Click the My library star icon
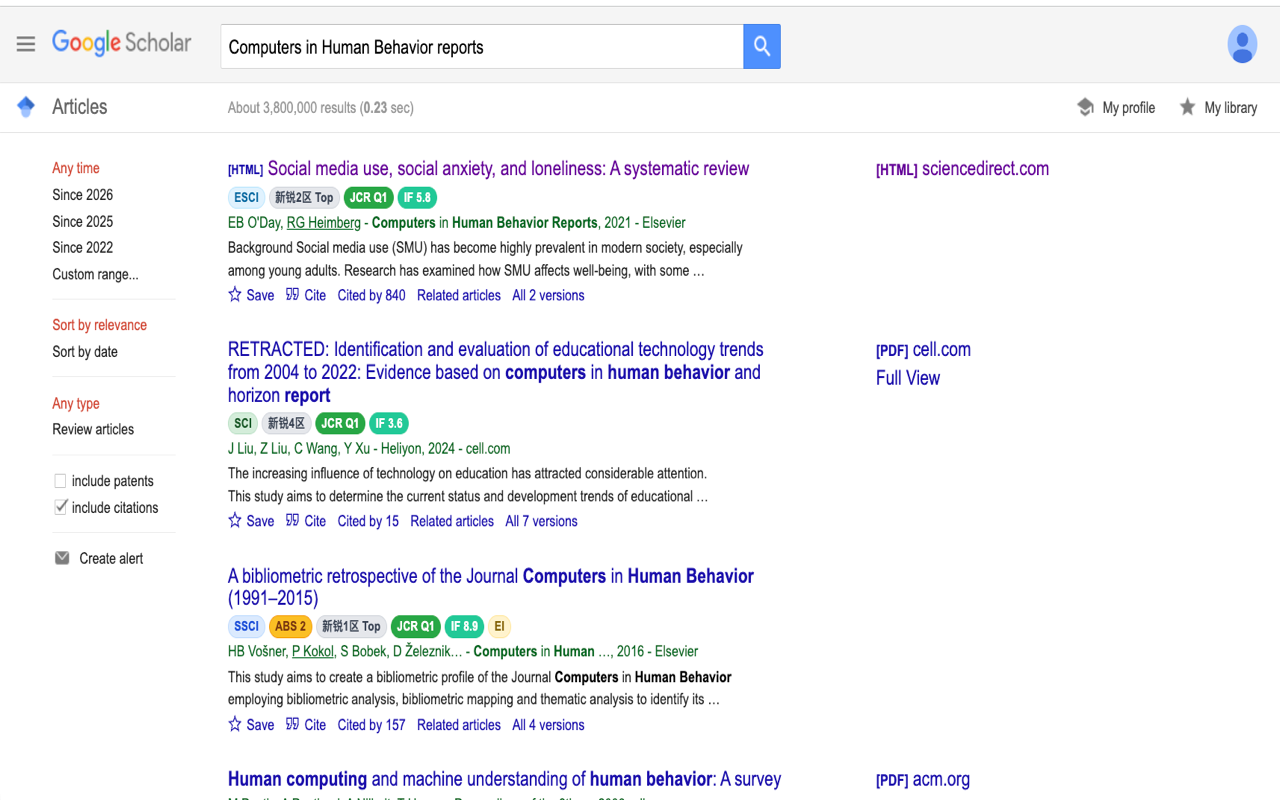The width and height of the screenshot is (1280, 800). [1187, 107]
